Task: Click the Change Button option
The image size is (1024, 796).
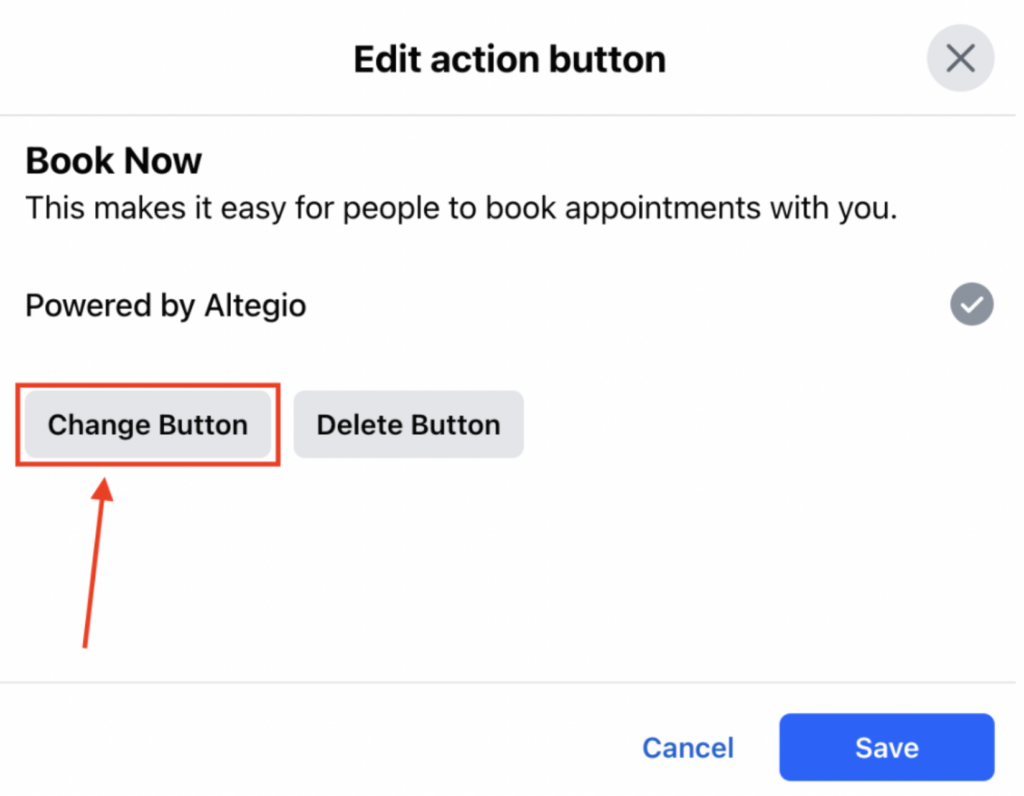Action: coord(148,425)
